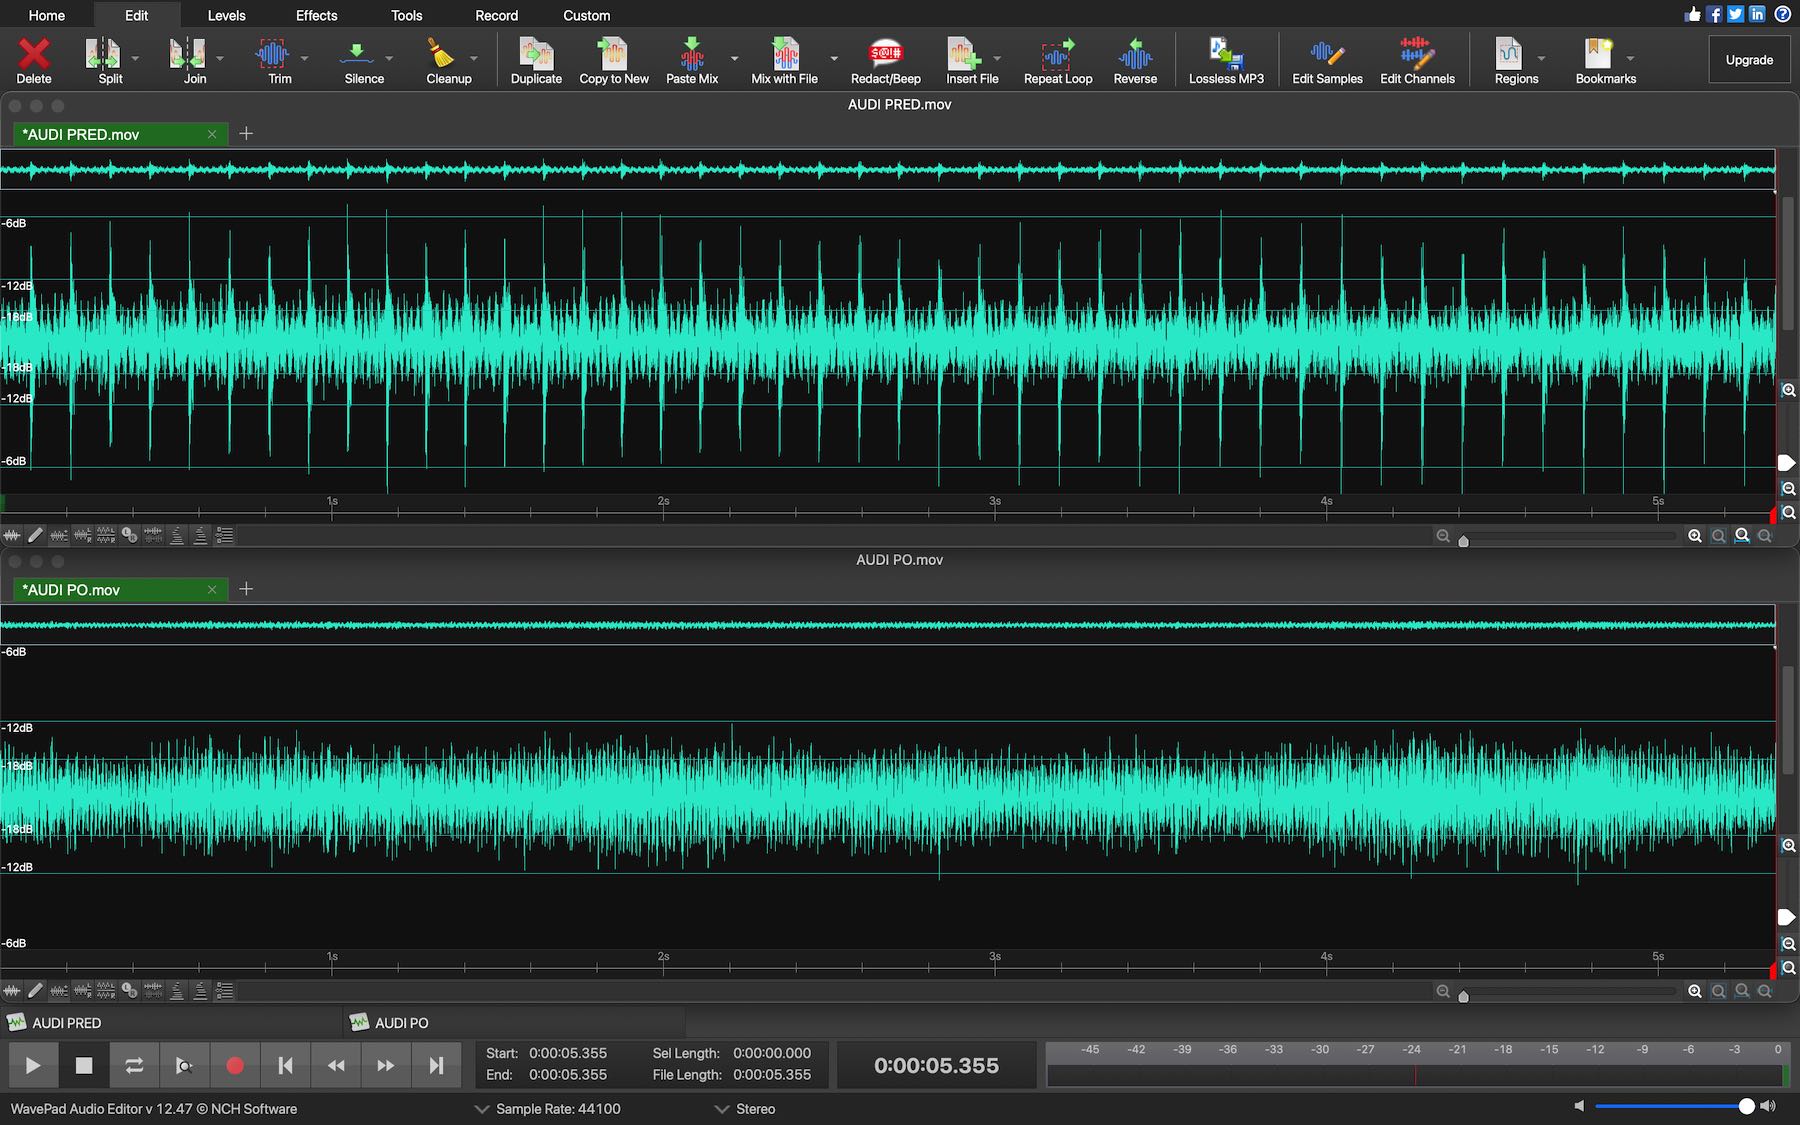The width and height of the screenshot is (1800, 1125).
Task: Click the Redact/Beep icon
Action: (x=886, y=53)
